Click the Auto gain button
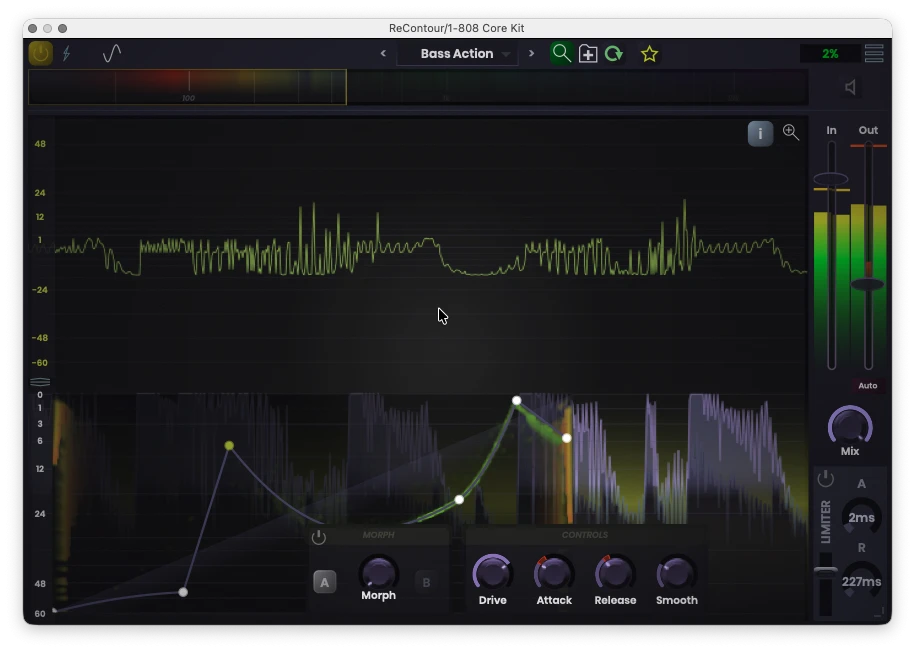Screen dimensions: 915x652 click(867, 386)
